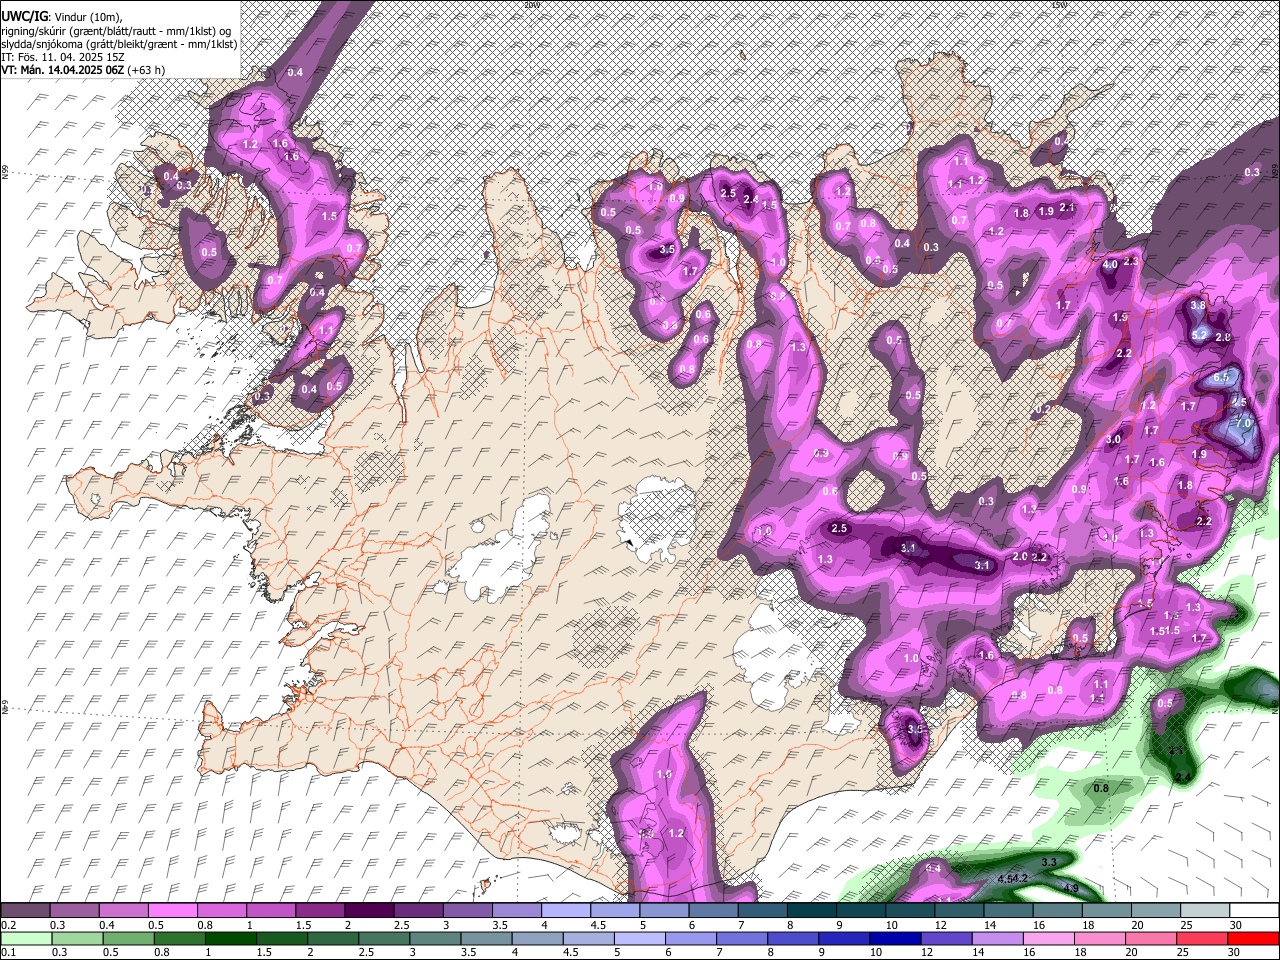Click the dusky mauve 0.2 swatch in the upper legend row
The width and height of the screenshot is (1280, 960).
[x=25, y=911]
